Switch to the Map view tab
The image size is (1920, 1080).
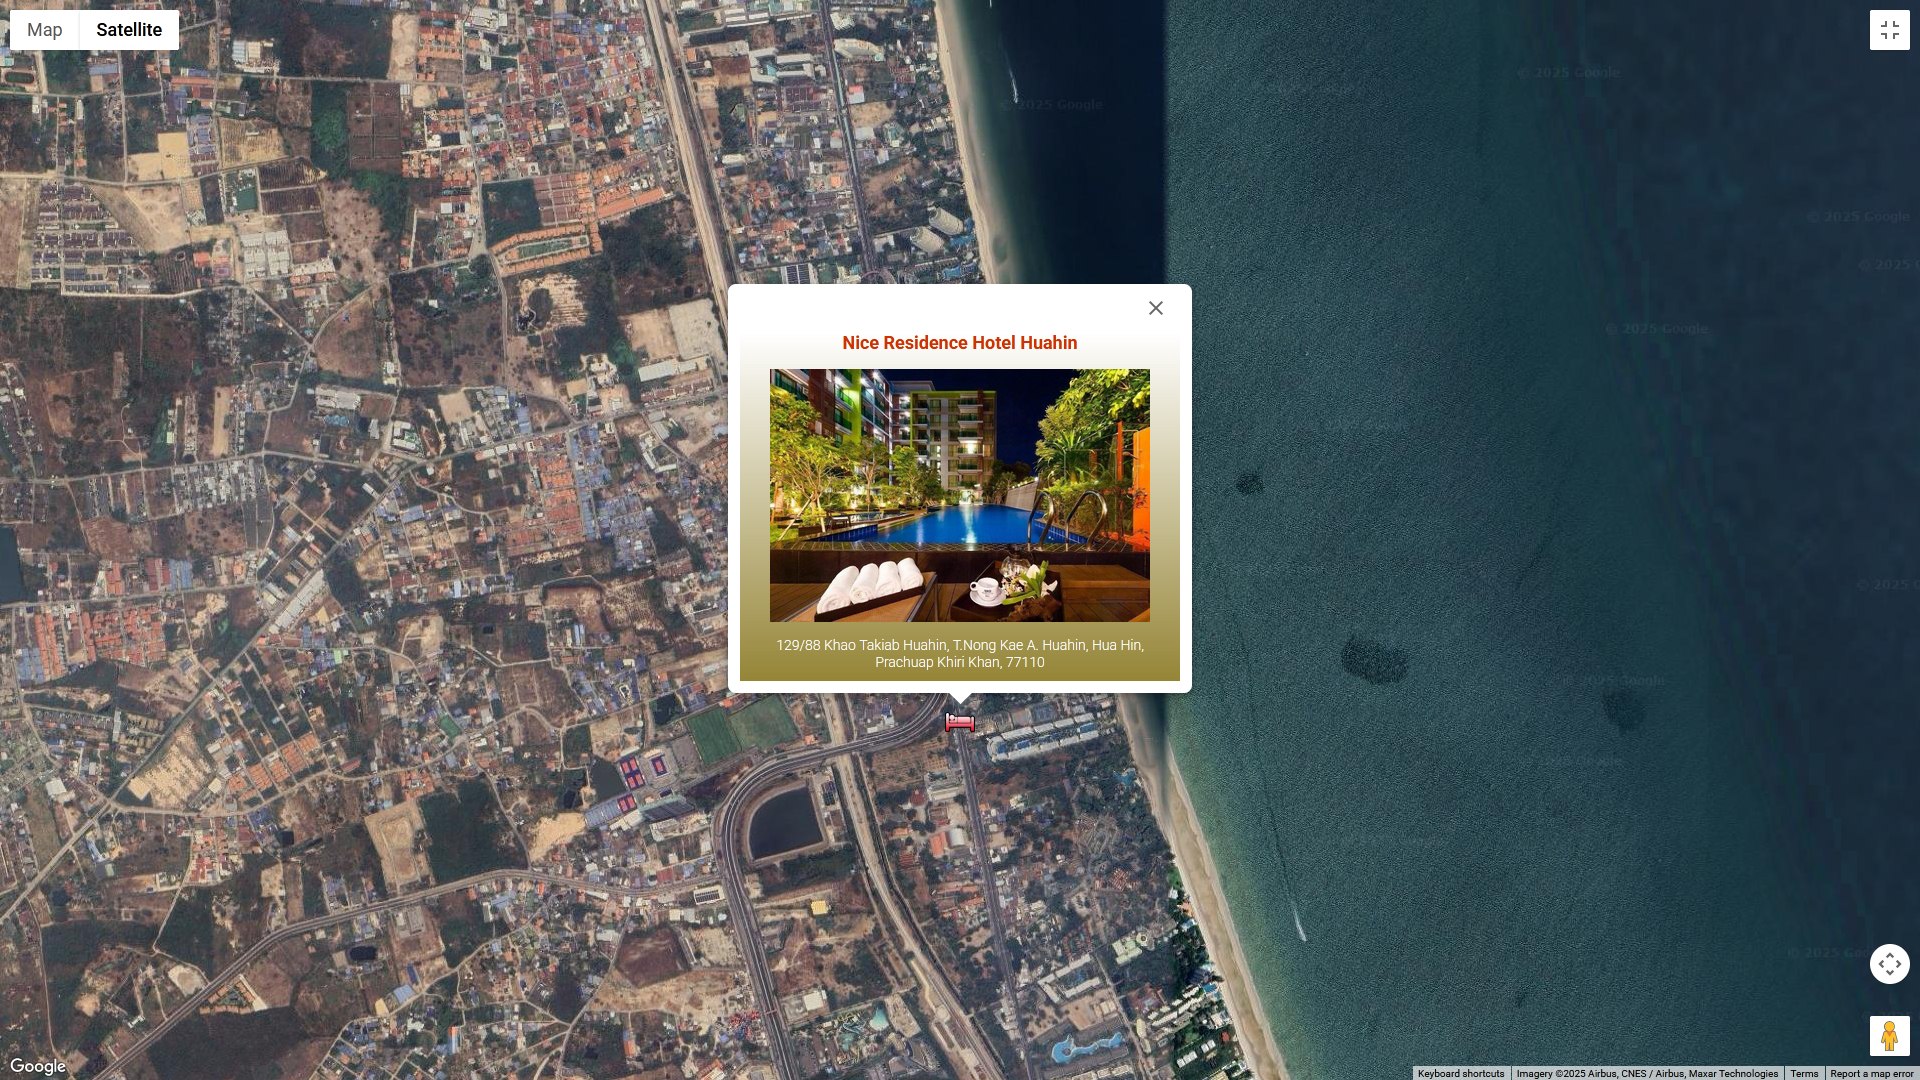(x=44, y=30)
